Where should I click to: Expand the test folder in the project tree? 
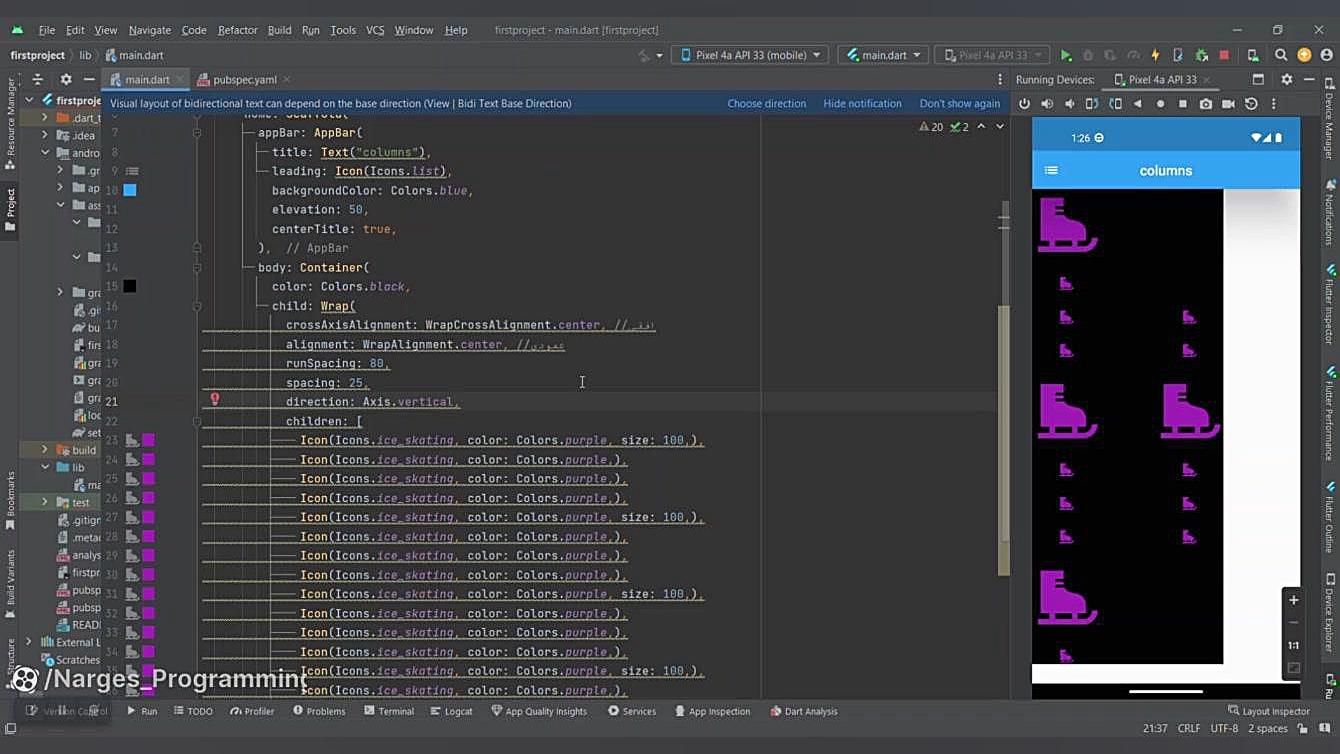(45, 502)
